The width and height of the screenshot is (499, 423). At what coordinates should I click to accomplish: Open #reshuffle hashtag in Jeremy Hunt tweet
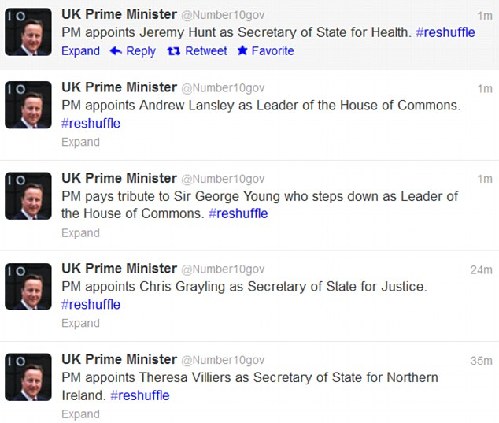tap(446, 33)
